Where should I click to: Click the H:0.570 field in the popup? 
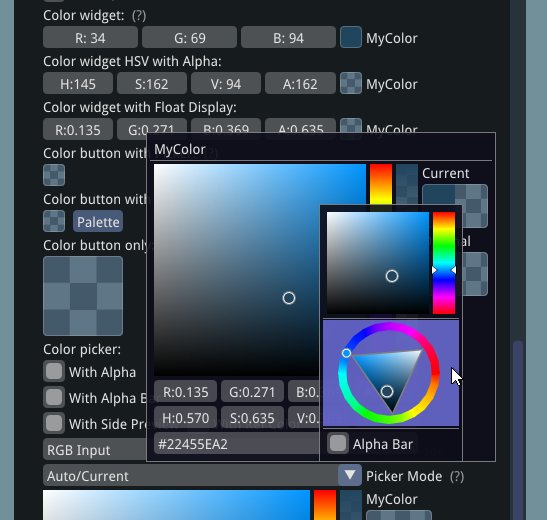click(x=186, y=417)
